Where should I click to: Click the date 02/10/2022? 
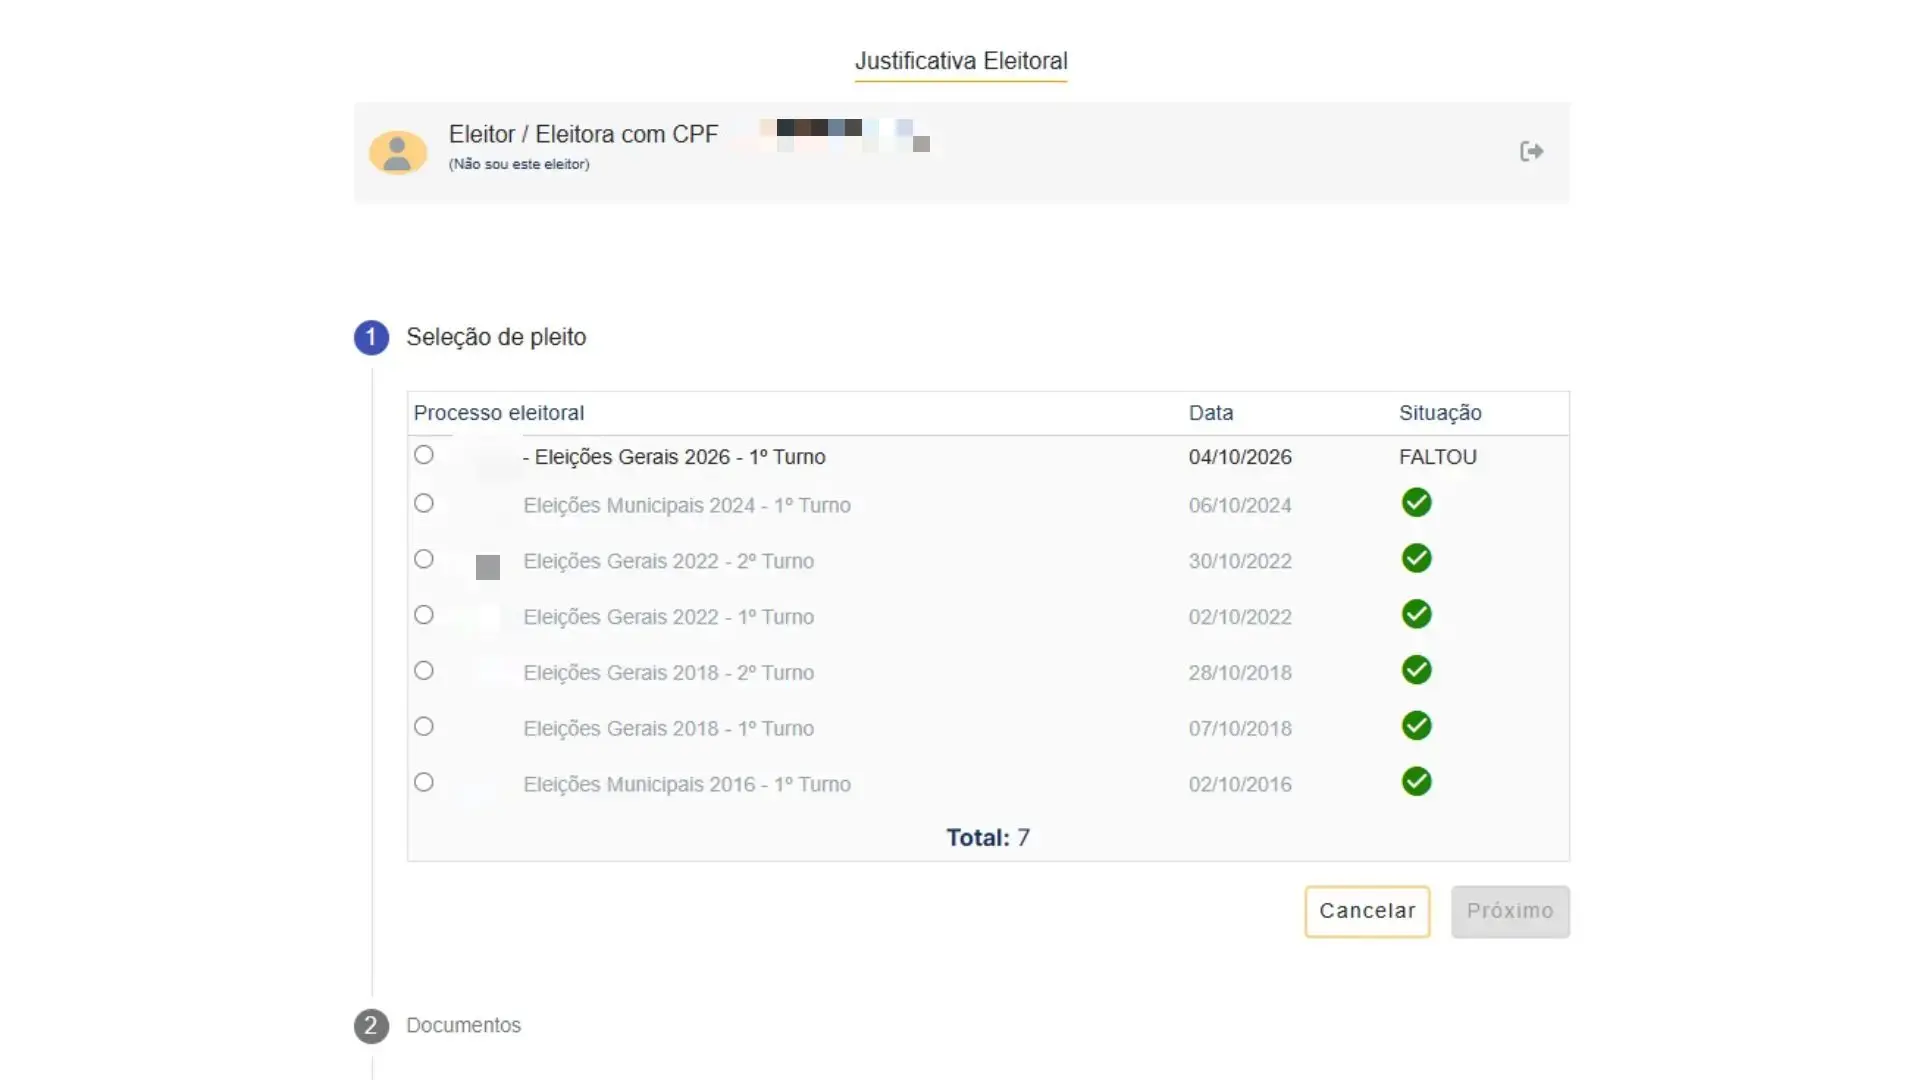1240,617
